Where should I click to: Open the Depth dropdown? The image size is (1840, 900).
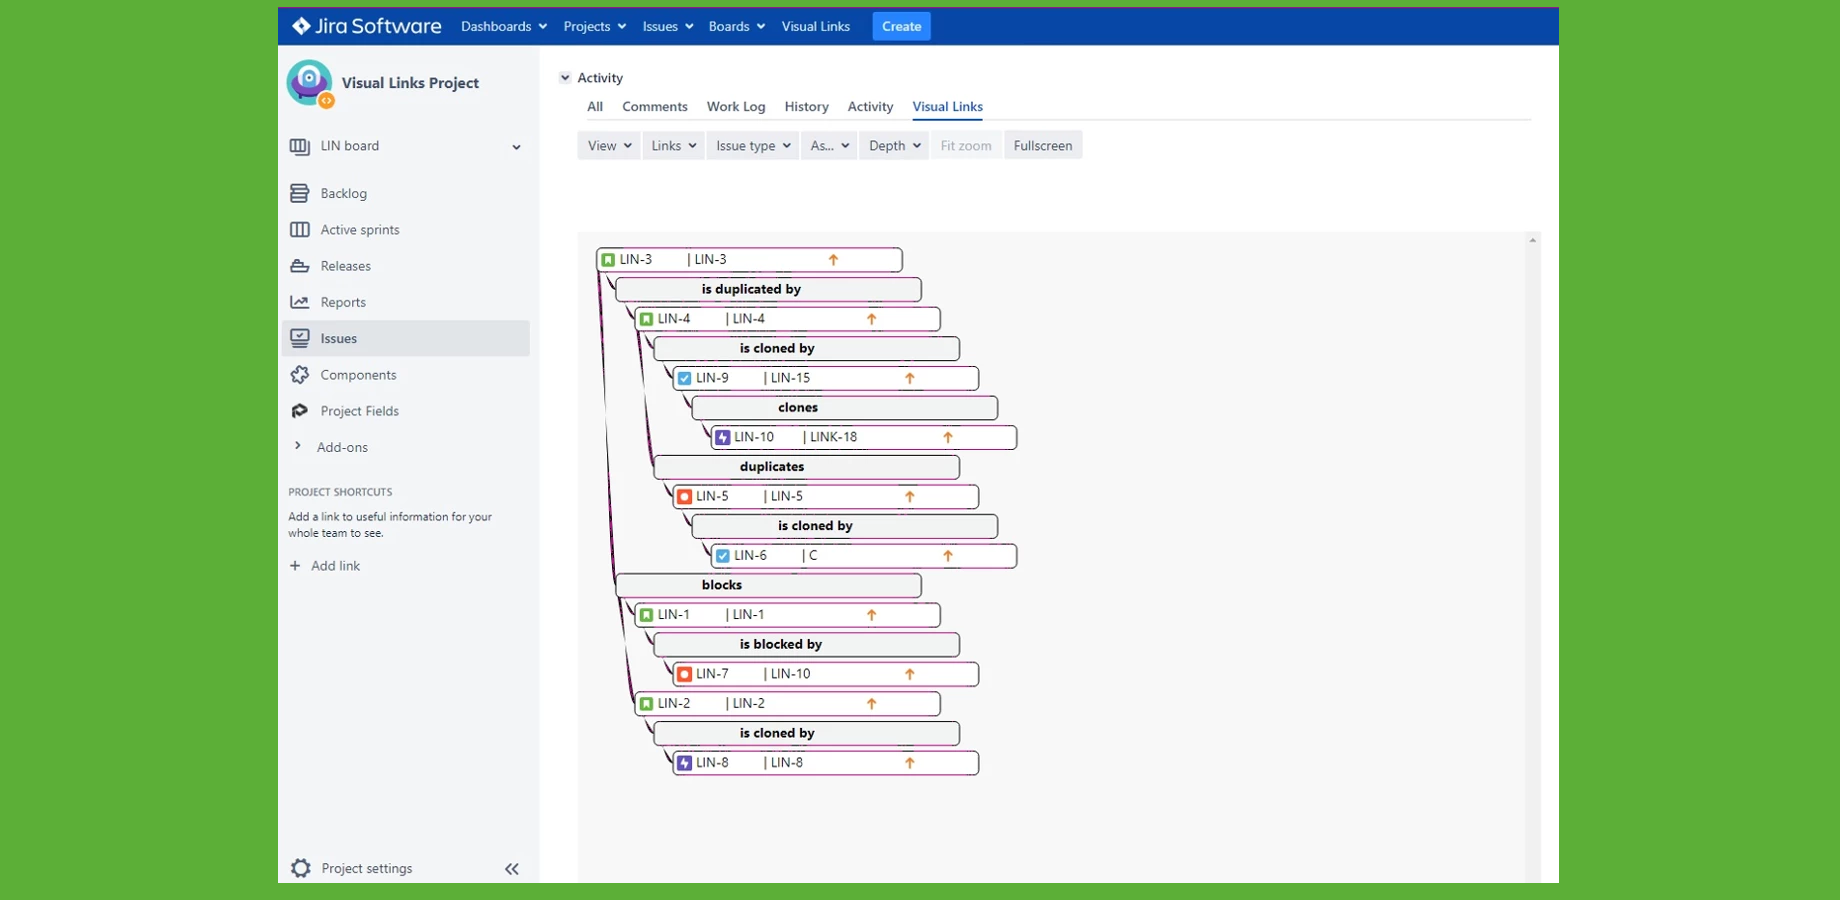[x=894, y=146]
